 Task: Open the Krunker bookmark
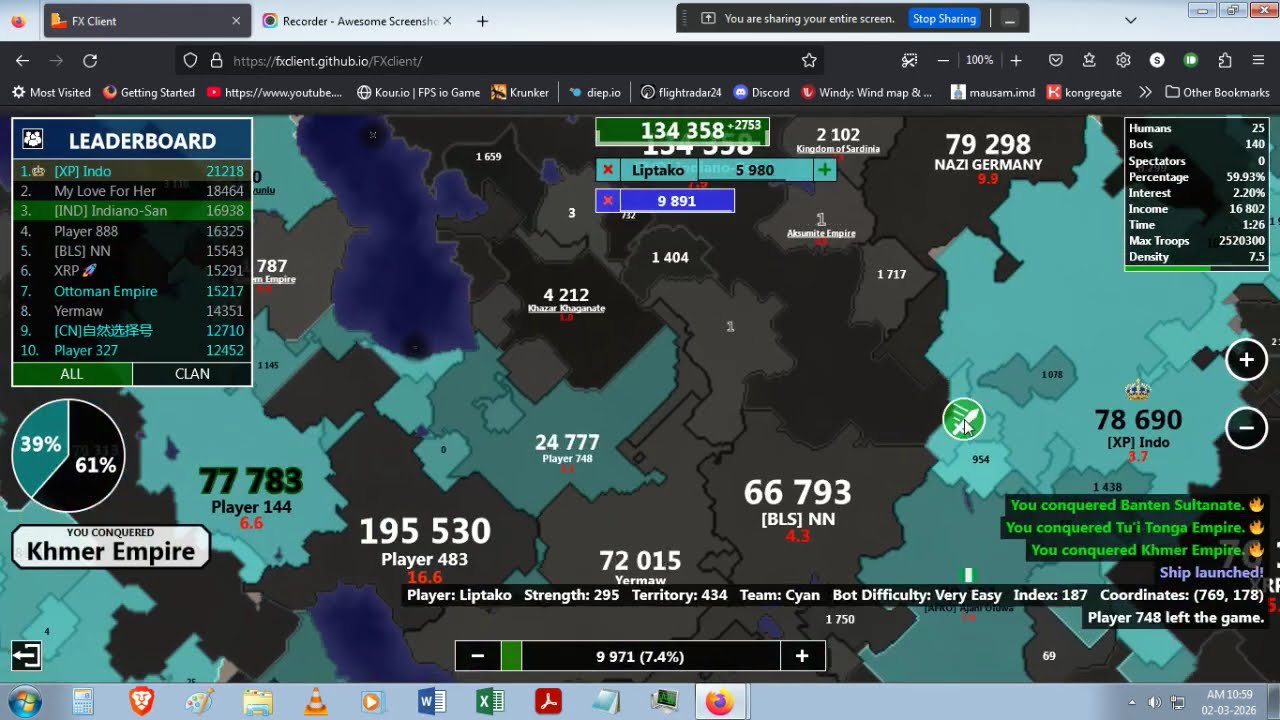pyautogui.click(x=519, y=92)
